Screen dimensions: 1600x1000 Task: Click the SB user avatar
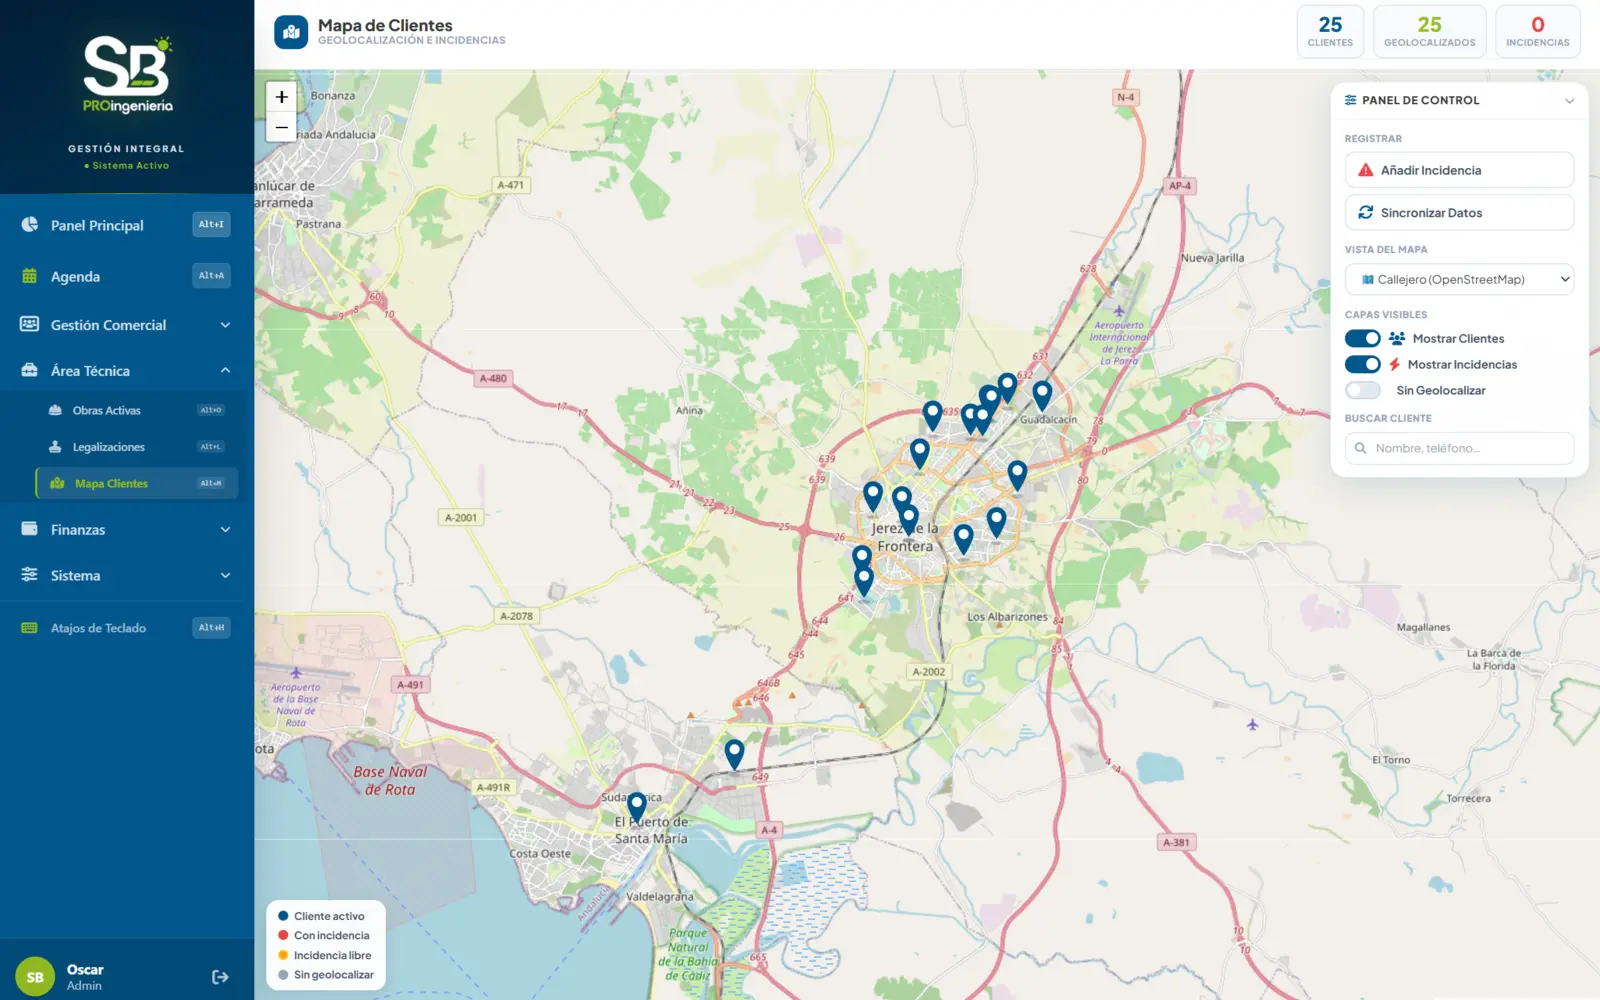[35, 977]
